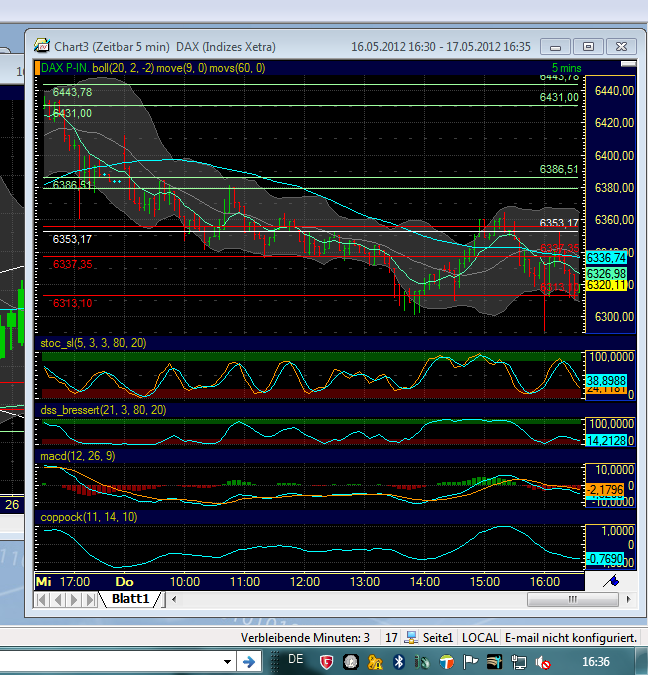Click the left arrow of horizontal scrollbar
Image resolution: width=648 pixels, height=675 pixels.
(x=174, y=599)
